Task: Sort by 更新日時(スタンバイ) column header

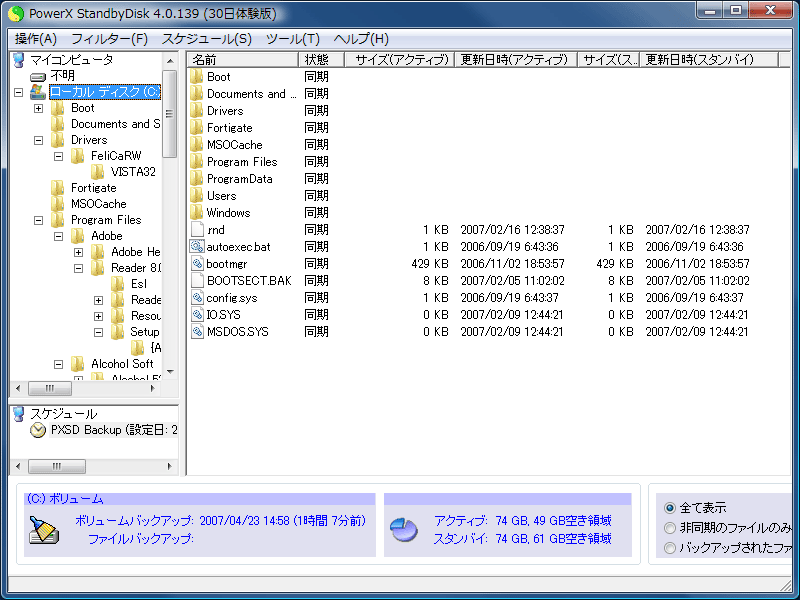Action: coord(709,60)
